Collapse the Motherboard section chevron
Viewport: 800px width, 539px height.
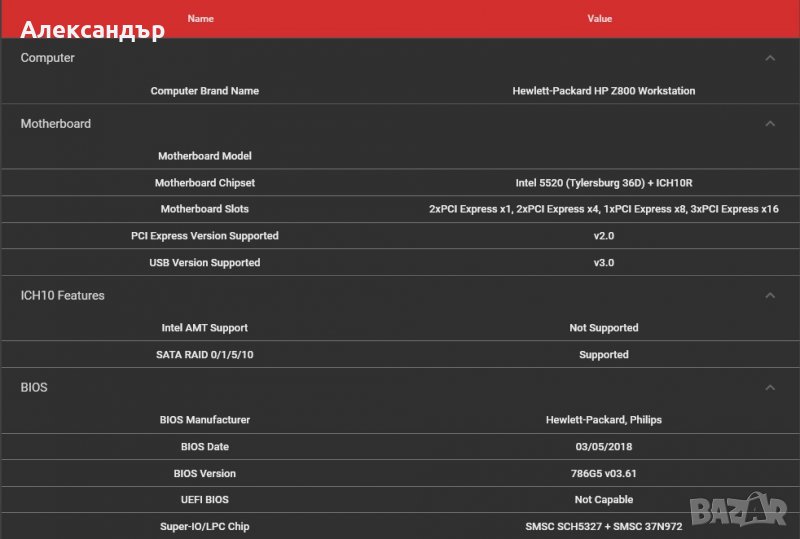point(769,124)
